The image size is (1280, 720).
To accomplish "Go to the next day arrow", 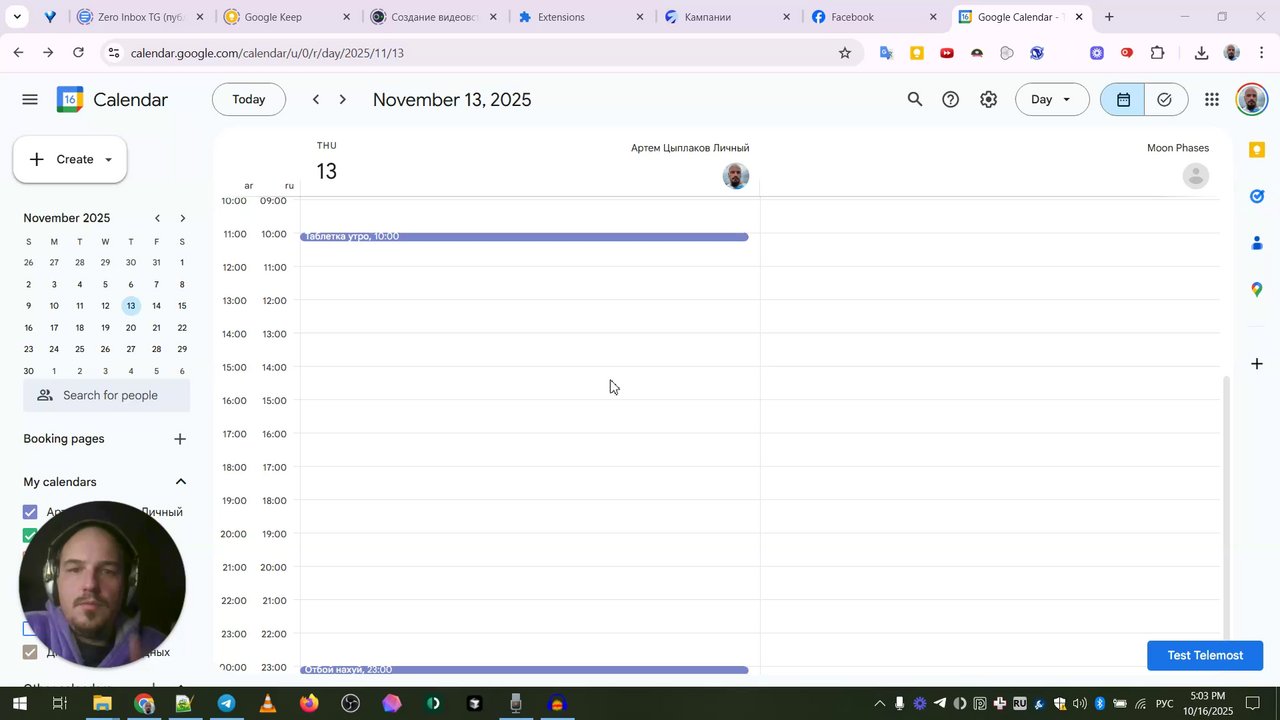I will [x=343, y=99].
